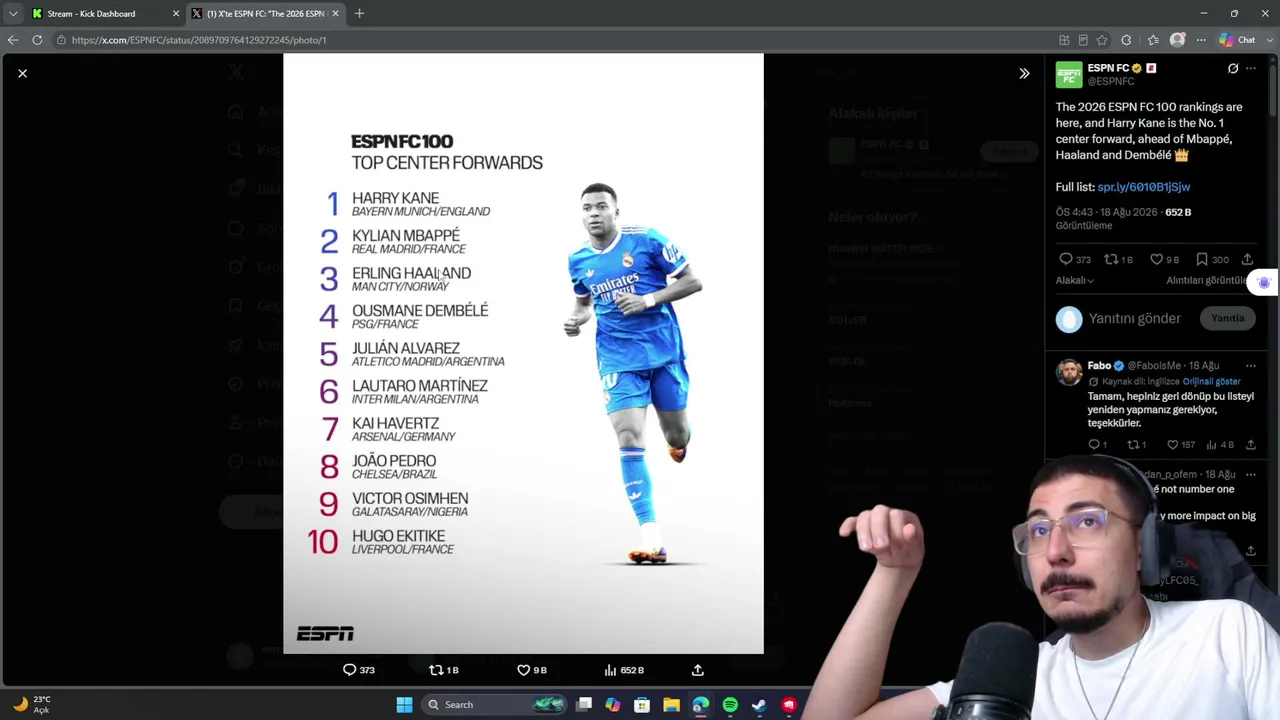Switch to Stream - Kick Dashboard tab
The width and height of the screenshot is (1280, 720).
click(x=105, y=14)
